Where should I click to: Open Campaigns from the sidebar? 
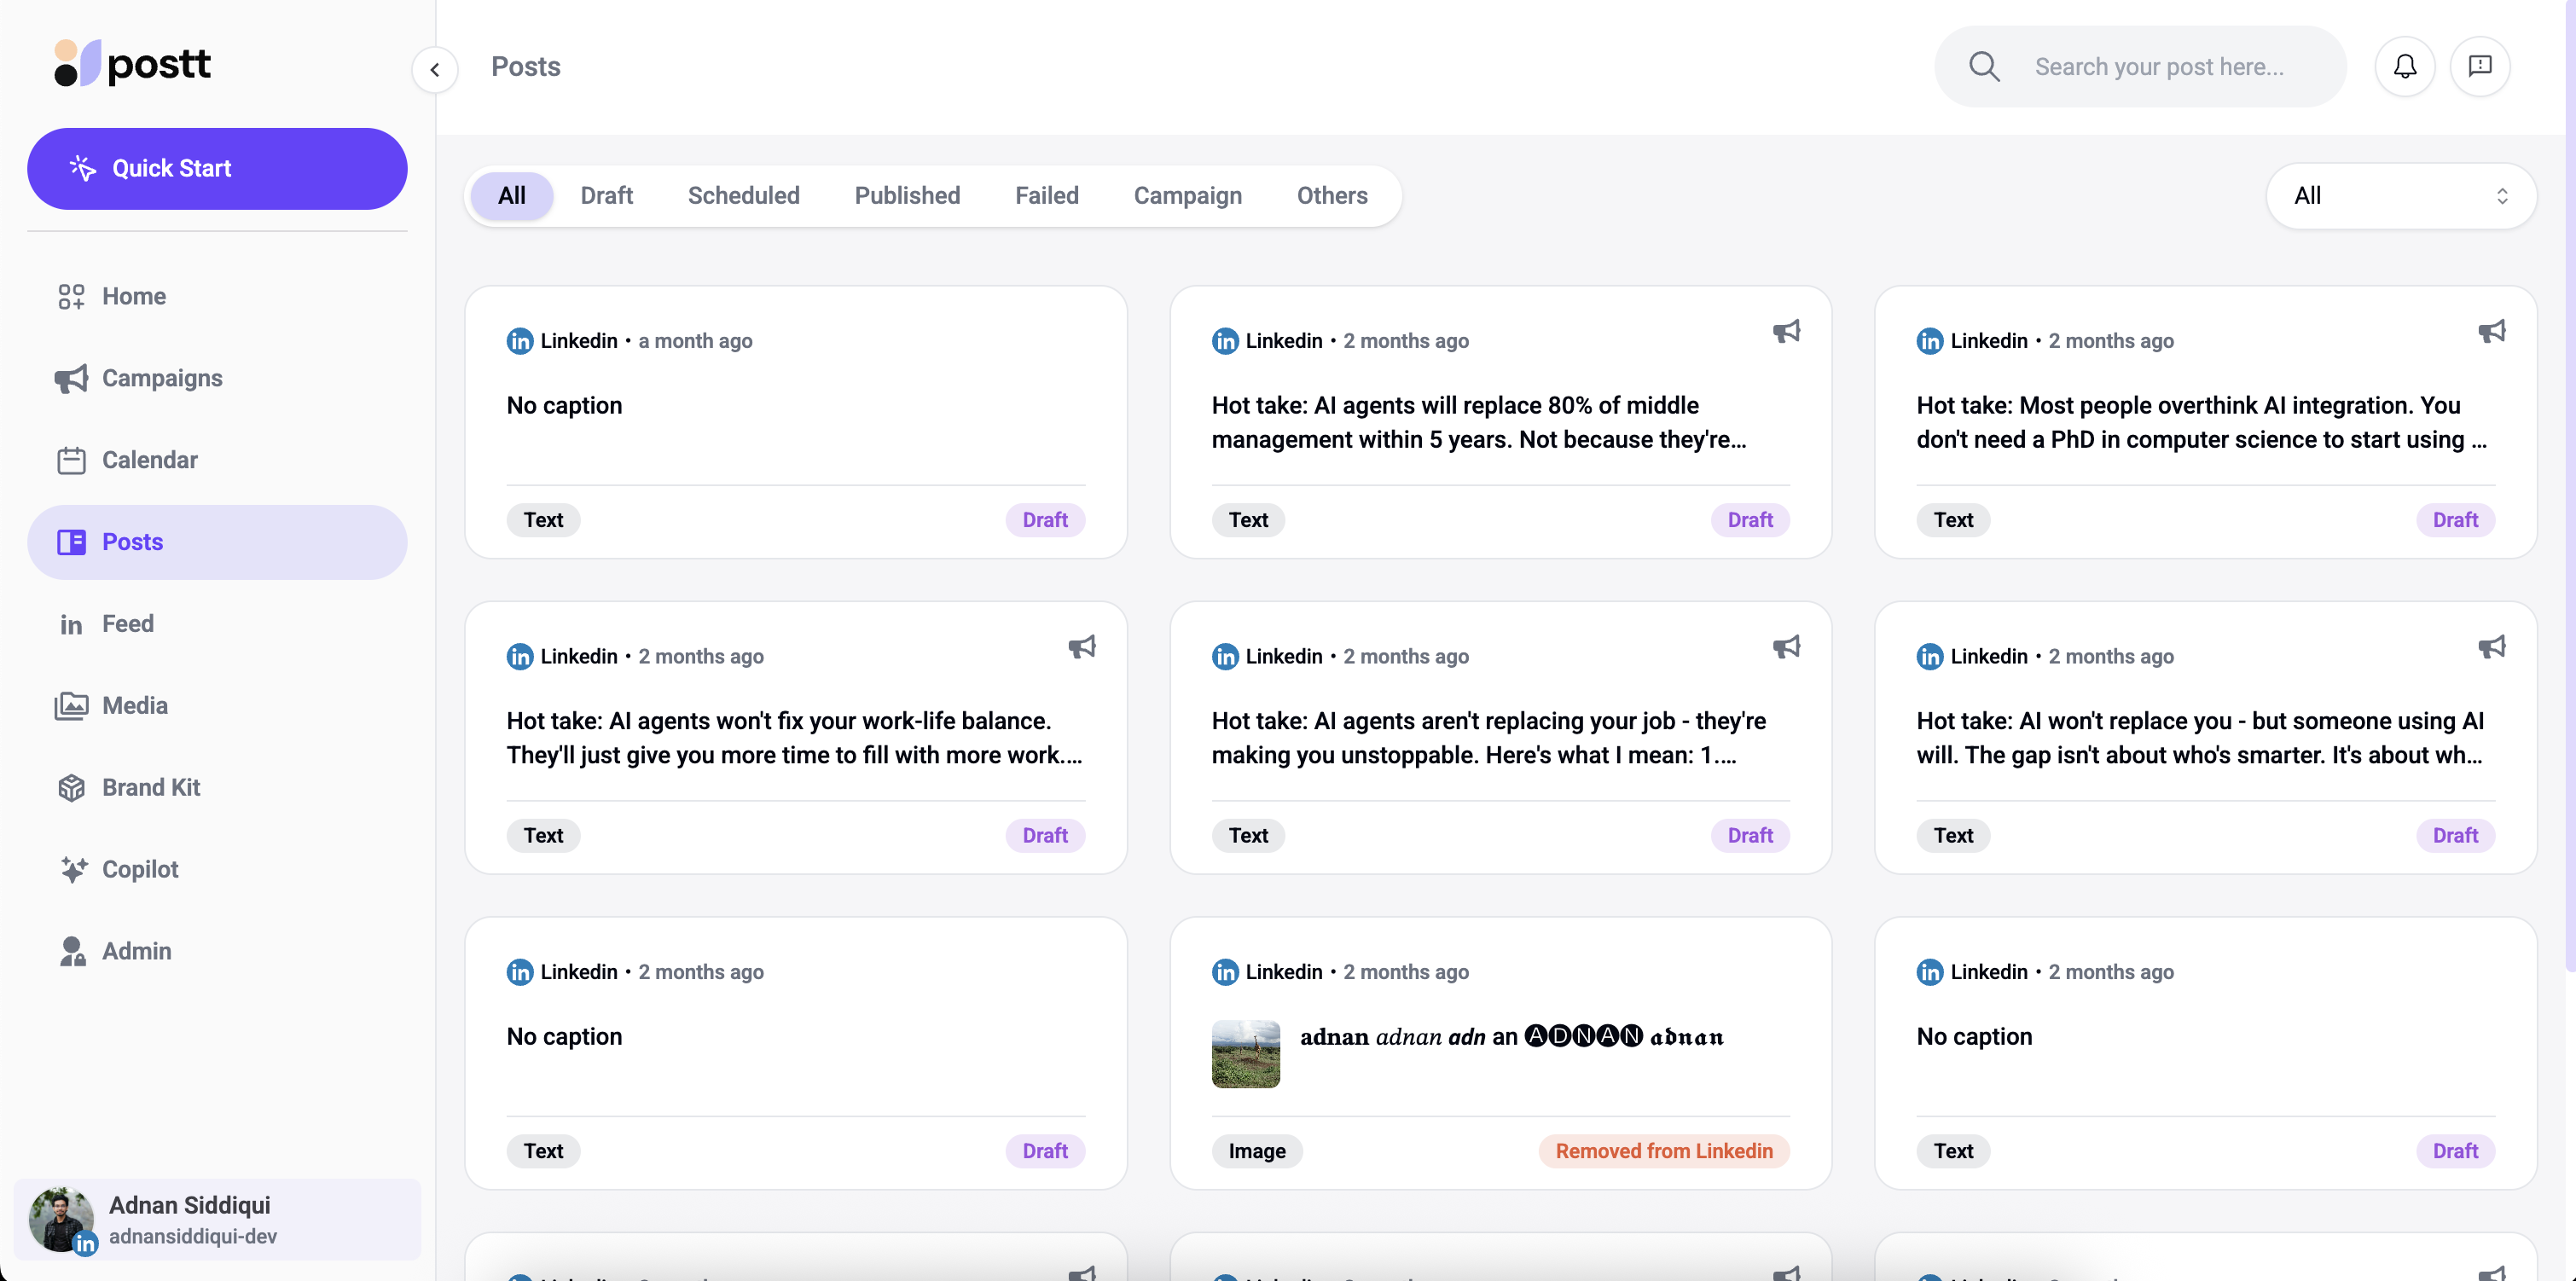click(161, 378)
